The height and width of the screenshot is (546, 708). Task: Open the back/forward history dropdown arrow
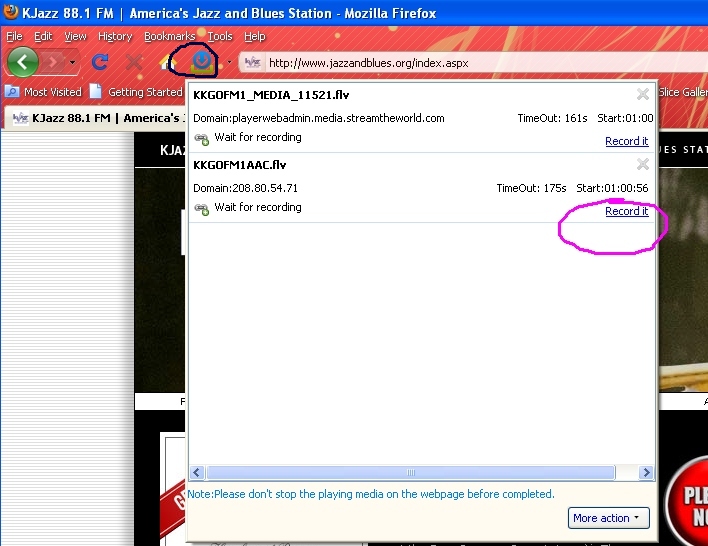click(72, 62)
